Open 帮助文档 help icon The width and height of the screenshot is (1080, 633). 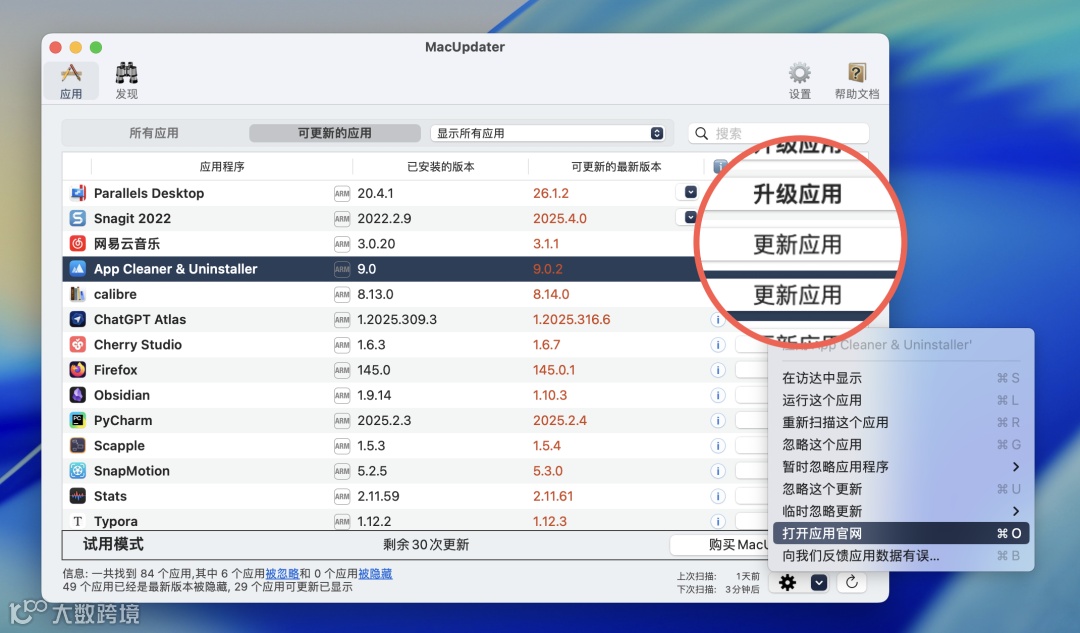pyautogui.click(x=856, y=81)
